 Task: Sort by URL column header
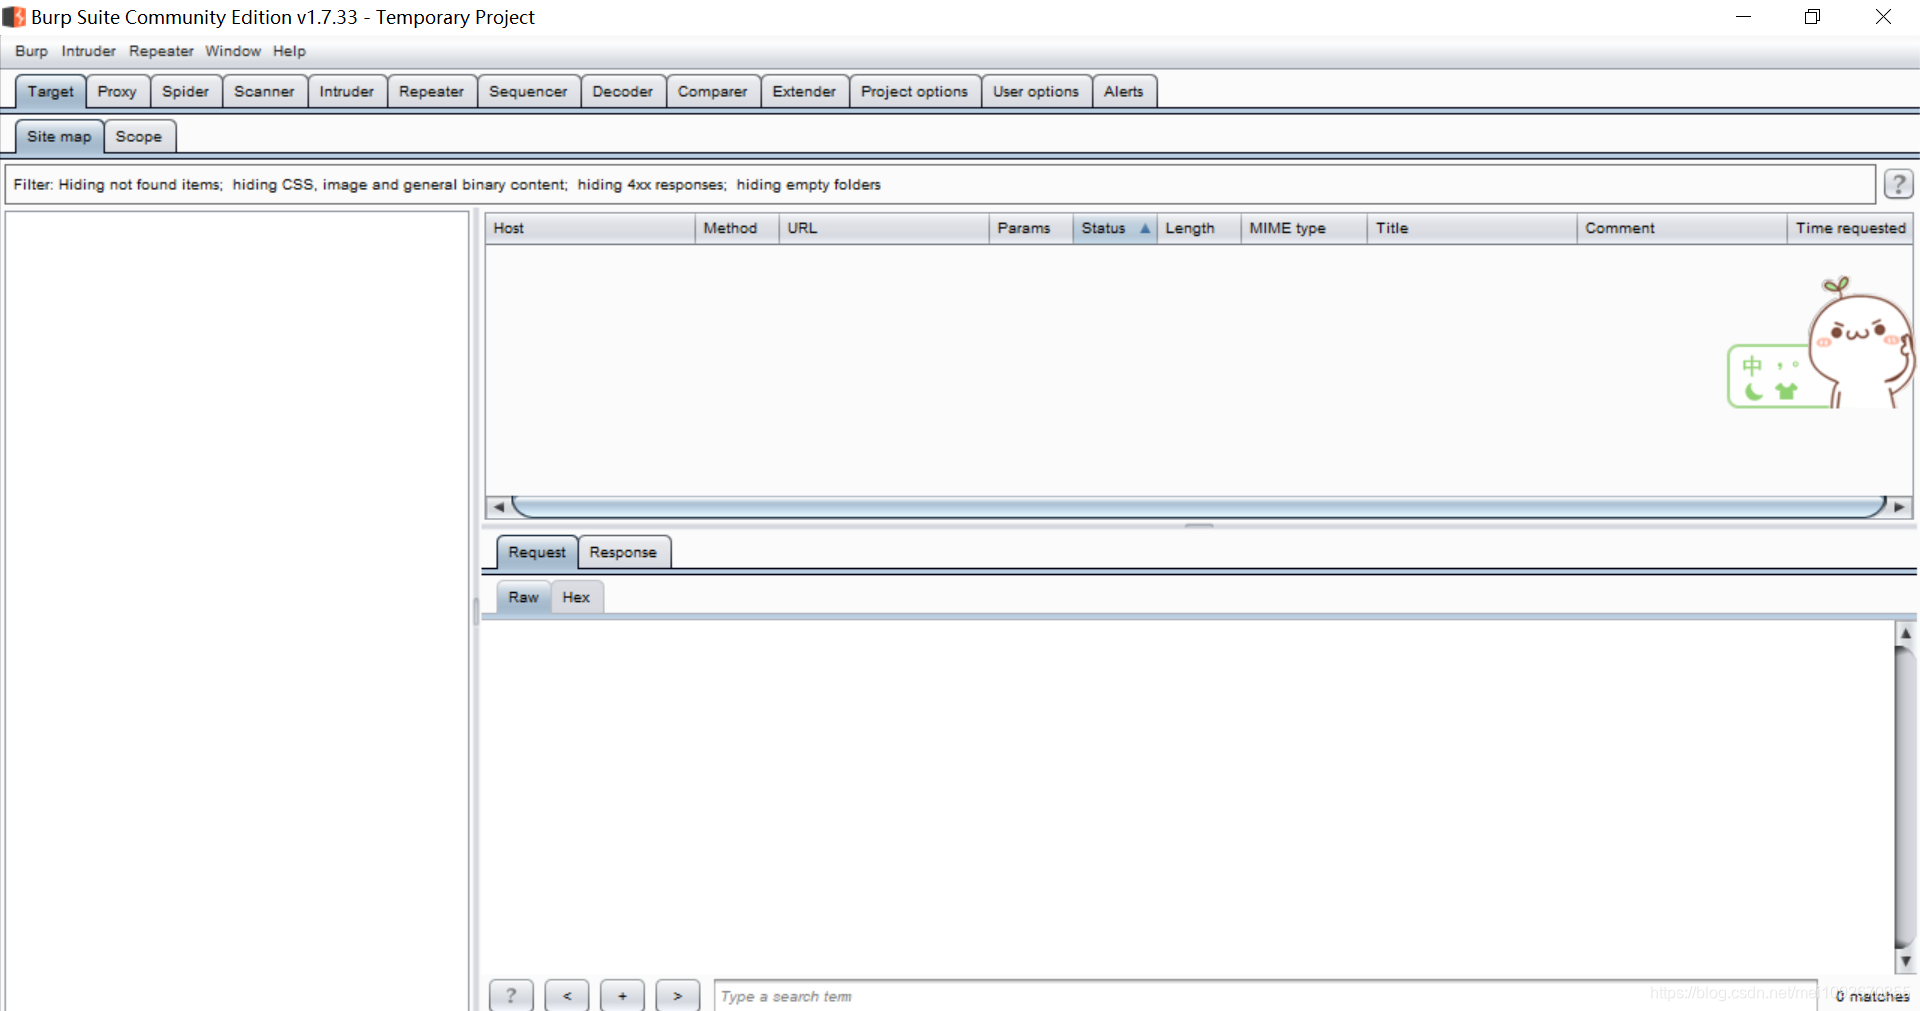pos(884,228)
